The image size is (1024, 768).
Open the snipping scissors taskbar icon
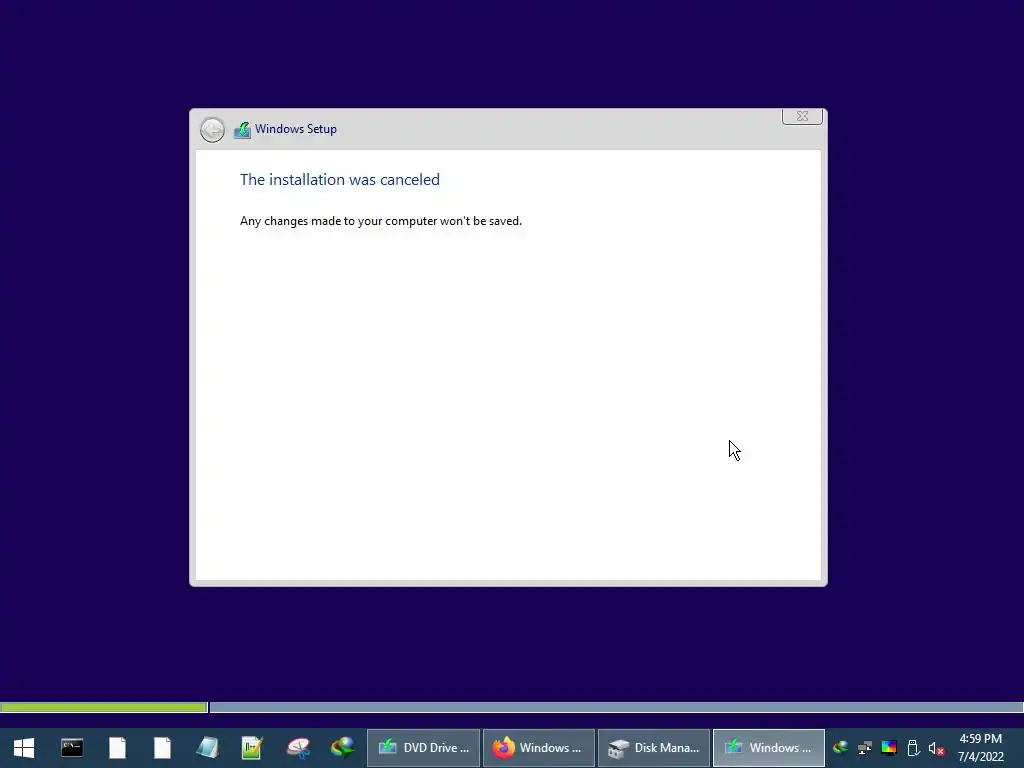tap(298, 748)
